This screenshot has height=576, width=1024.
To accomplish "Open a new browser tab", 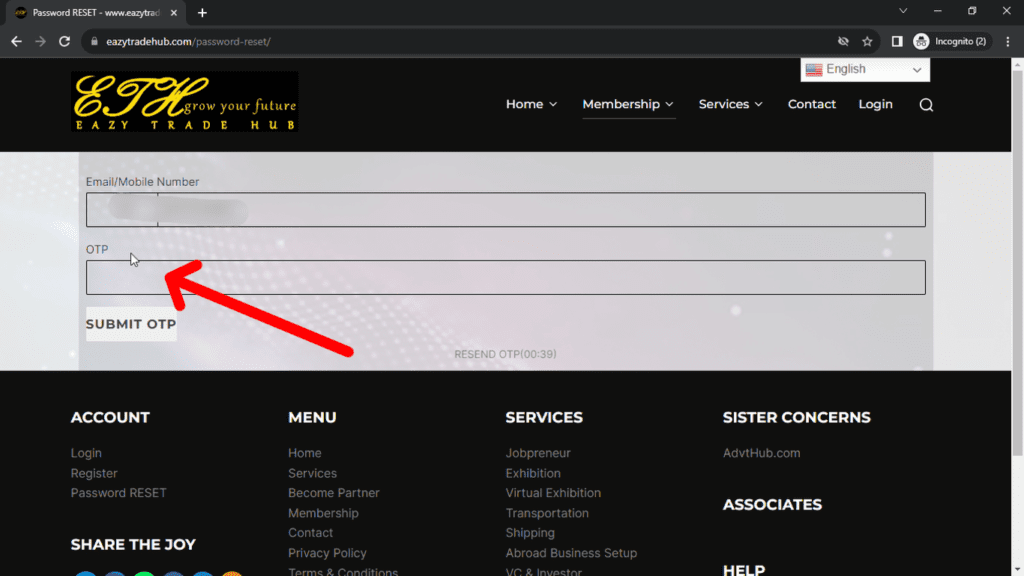I will point(203,13).
